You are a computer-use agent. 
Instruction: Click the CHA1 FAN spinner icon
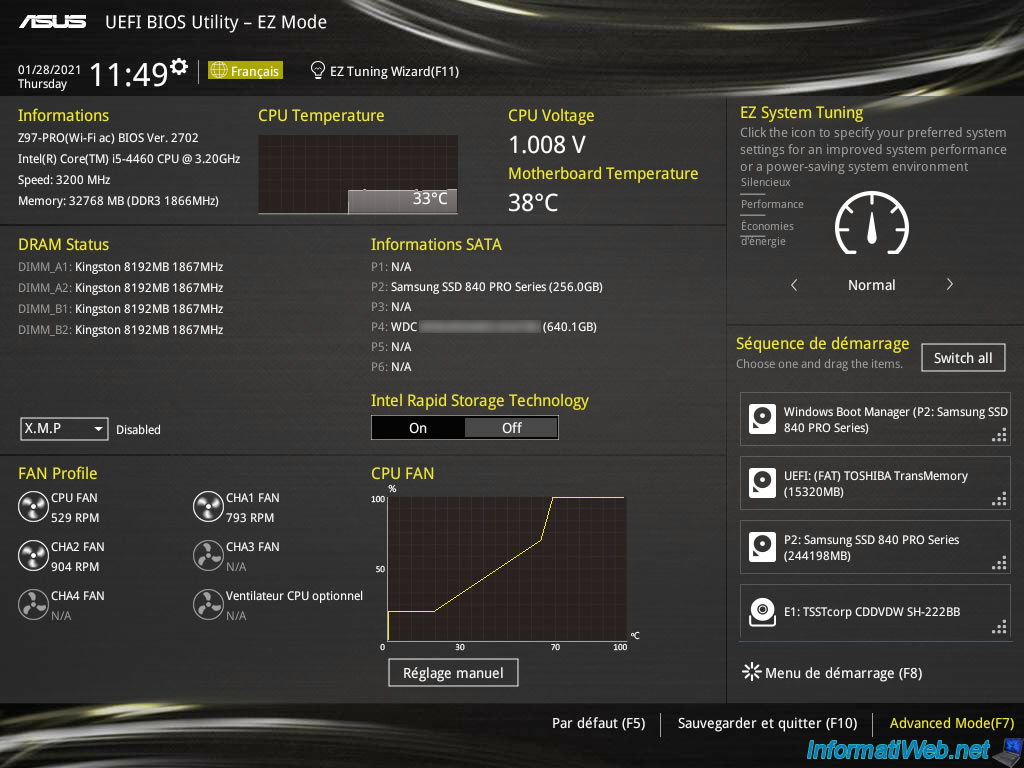click(208, 507)
